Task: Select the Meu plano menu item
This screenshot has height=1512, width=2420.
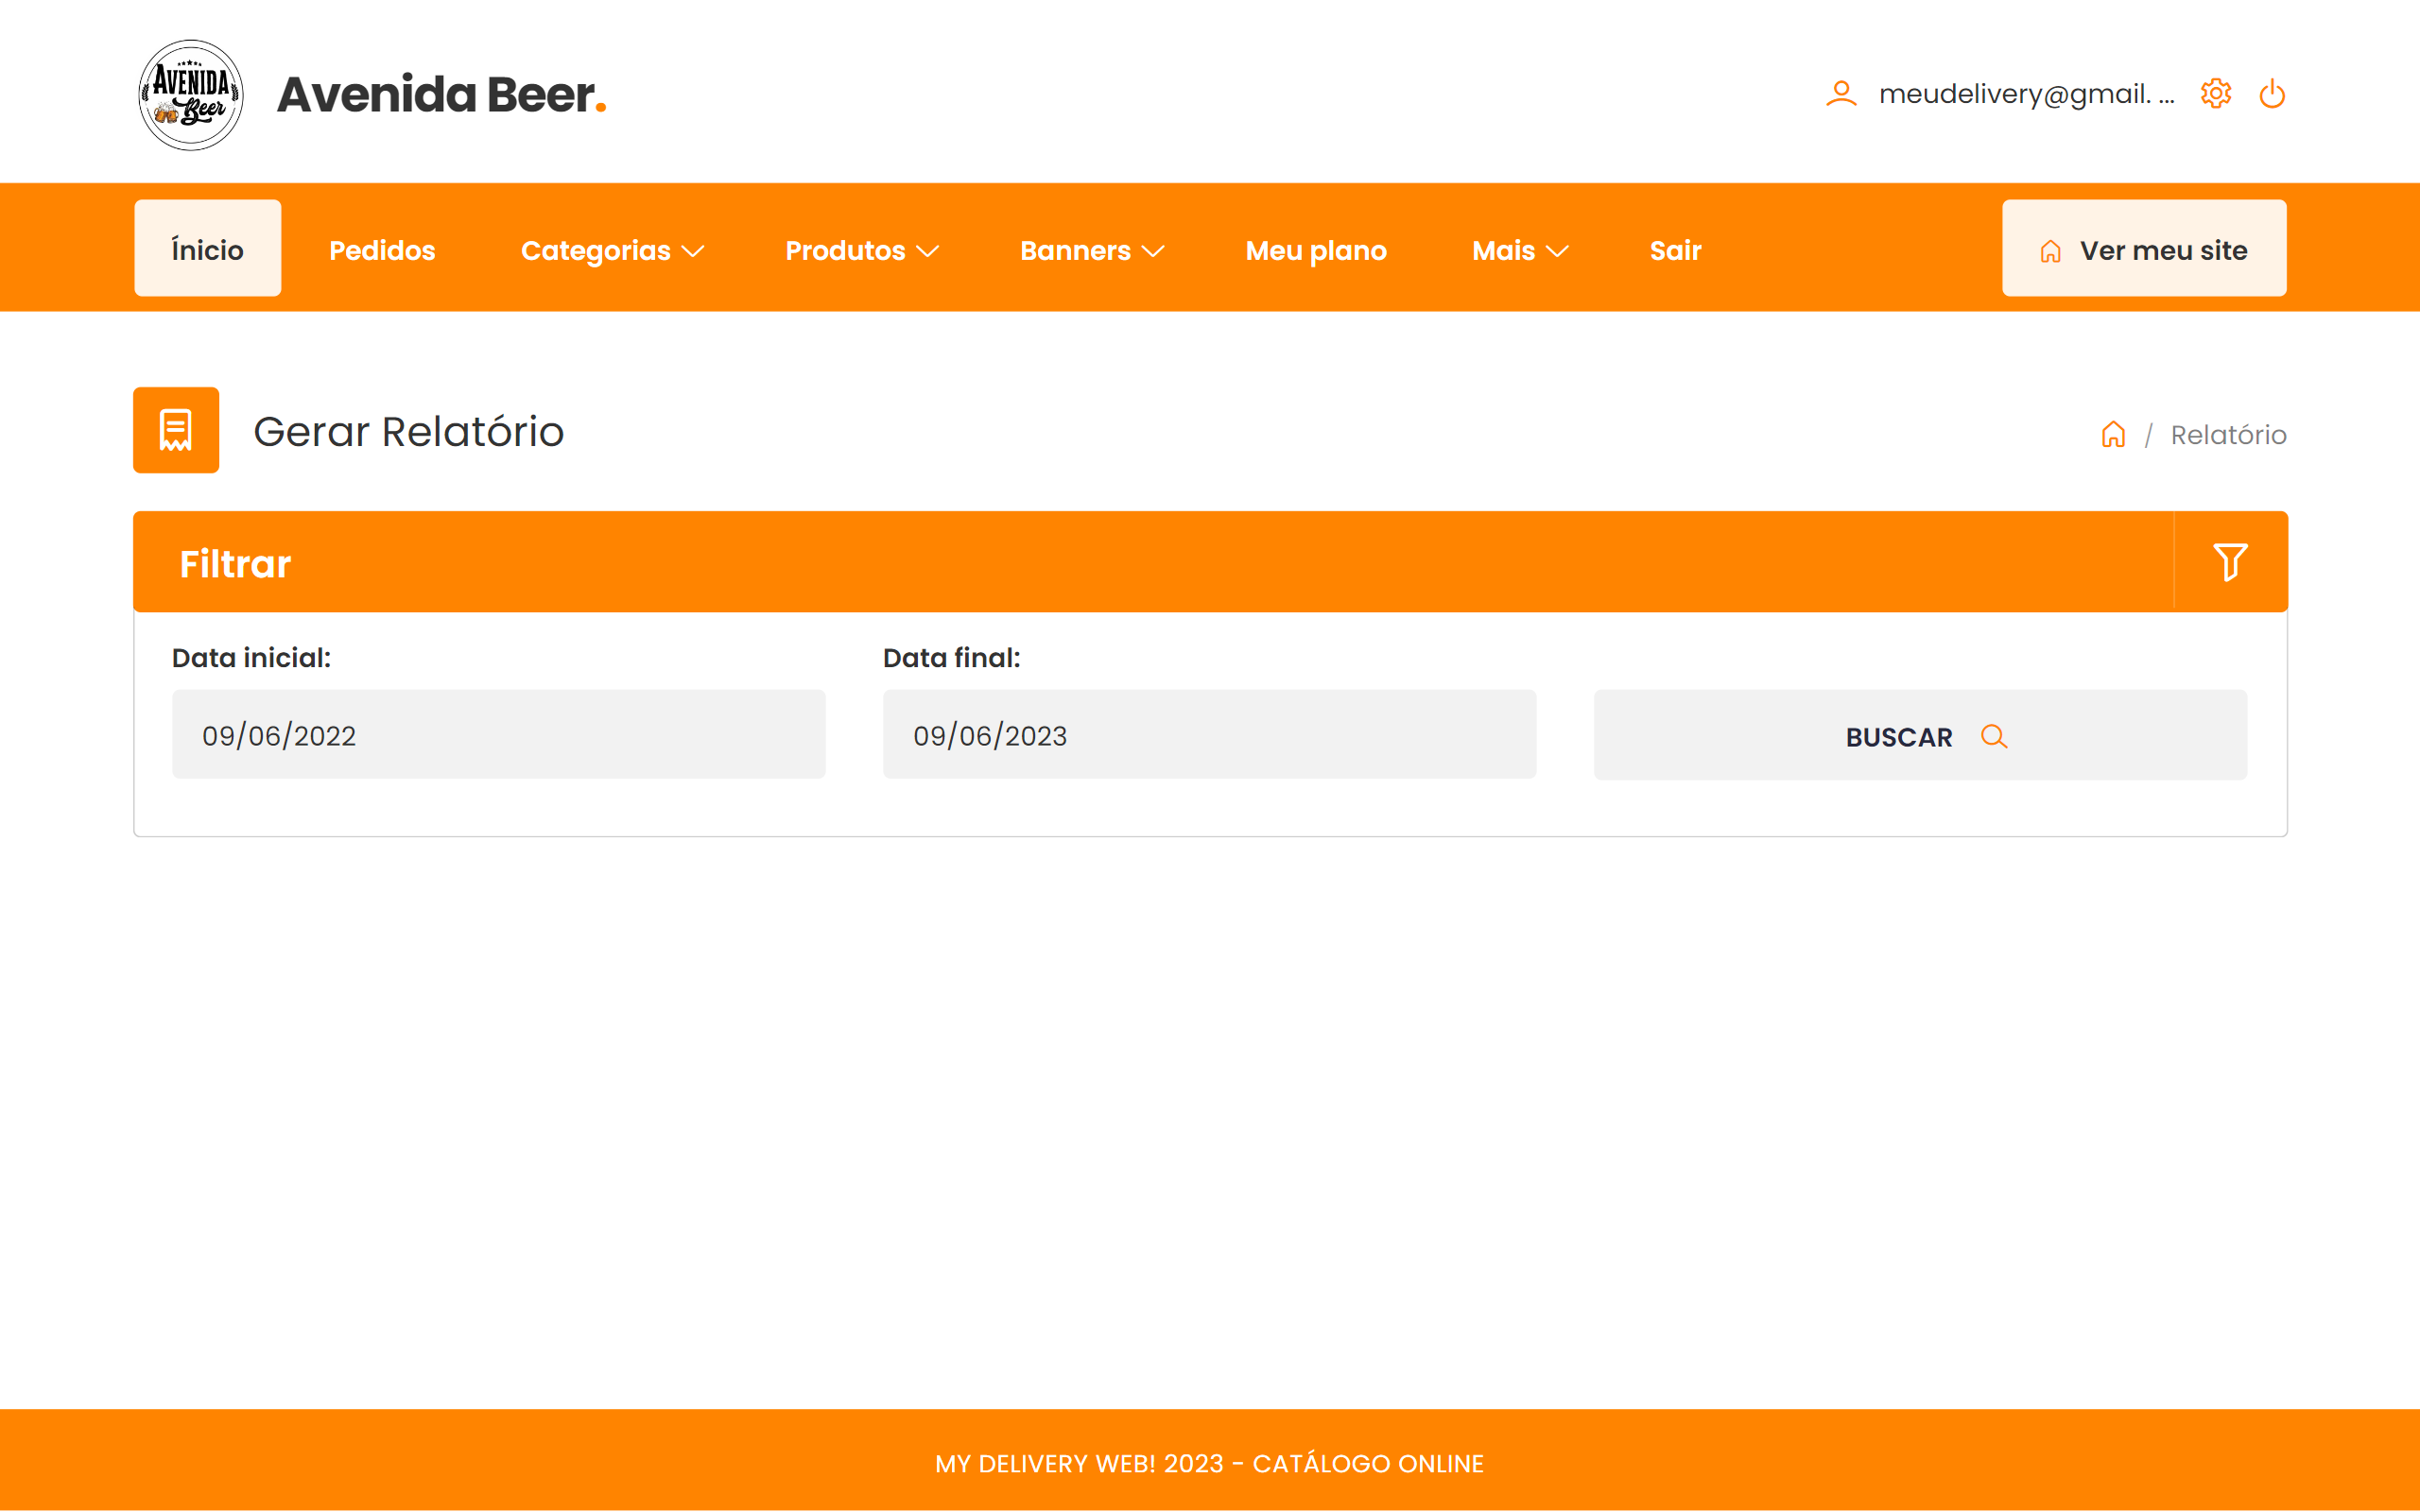Action: pyautogui.click(x=1316, y=250)
